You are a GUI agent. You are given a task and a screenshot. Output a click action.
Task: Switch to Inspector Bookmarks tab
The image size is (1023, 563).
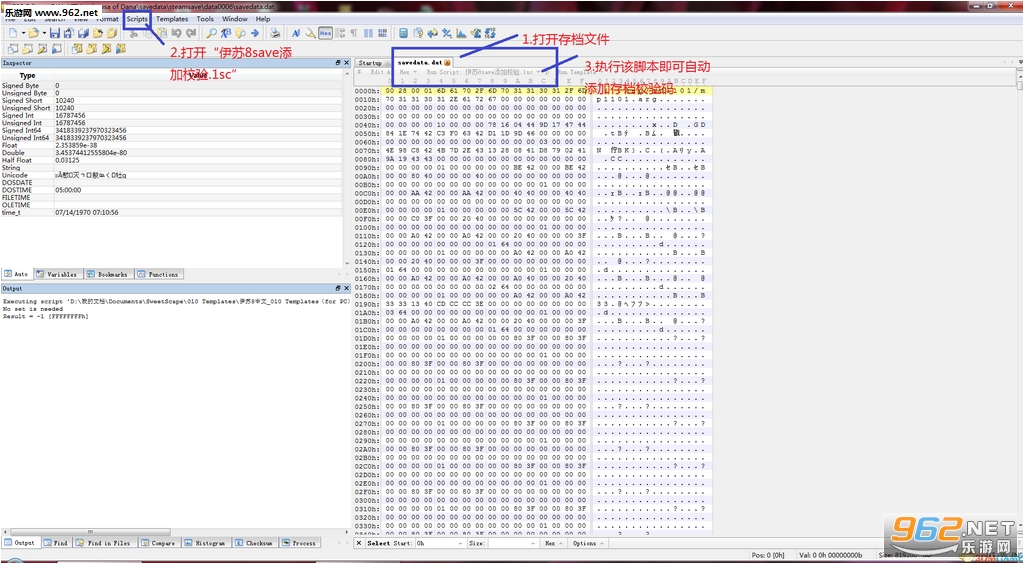pyautogui.click(x=108, y=274)
